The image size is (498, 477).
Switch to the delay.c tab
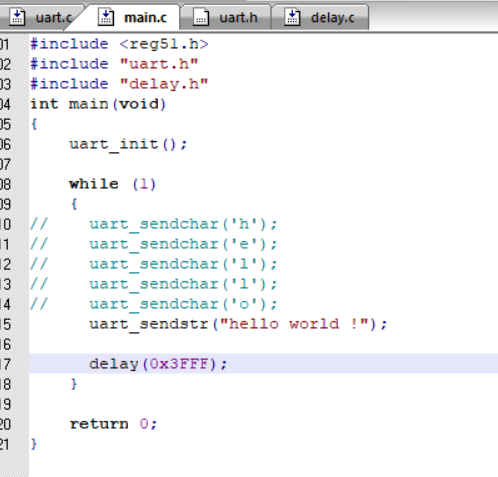click(x=320, y=17)
